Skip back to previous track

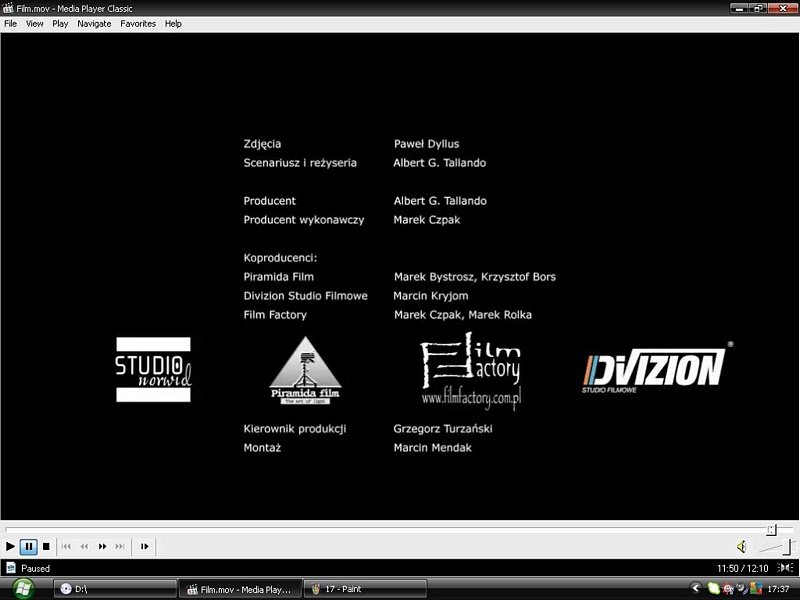pos(66,546)
